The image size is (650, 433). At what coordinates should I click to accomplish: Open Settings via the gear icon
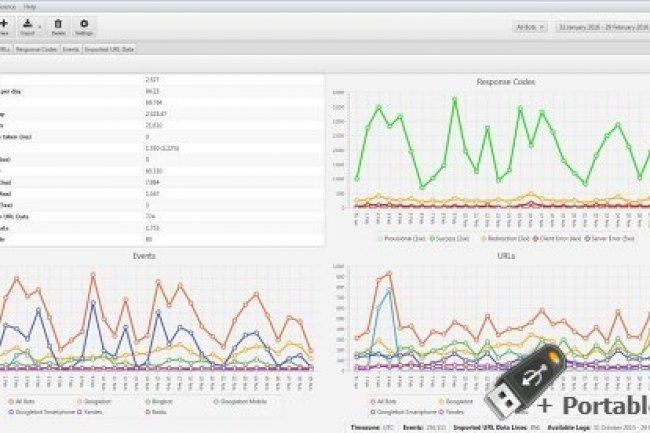[x=84, y=21]
